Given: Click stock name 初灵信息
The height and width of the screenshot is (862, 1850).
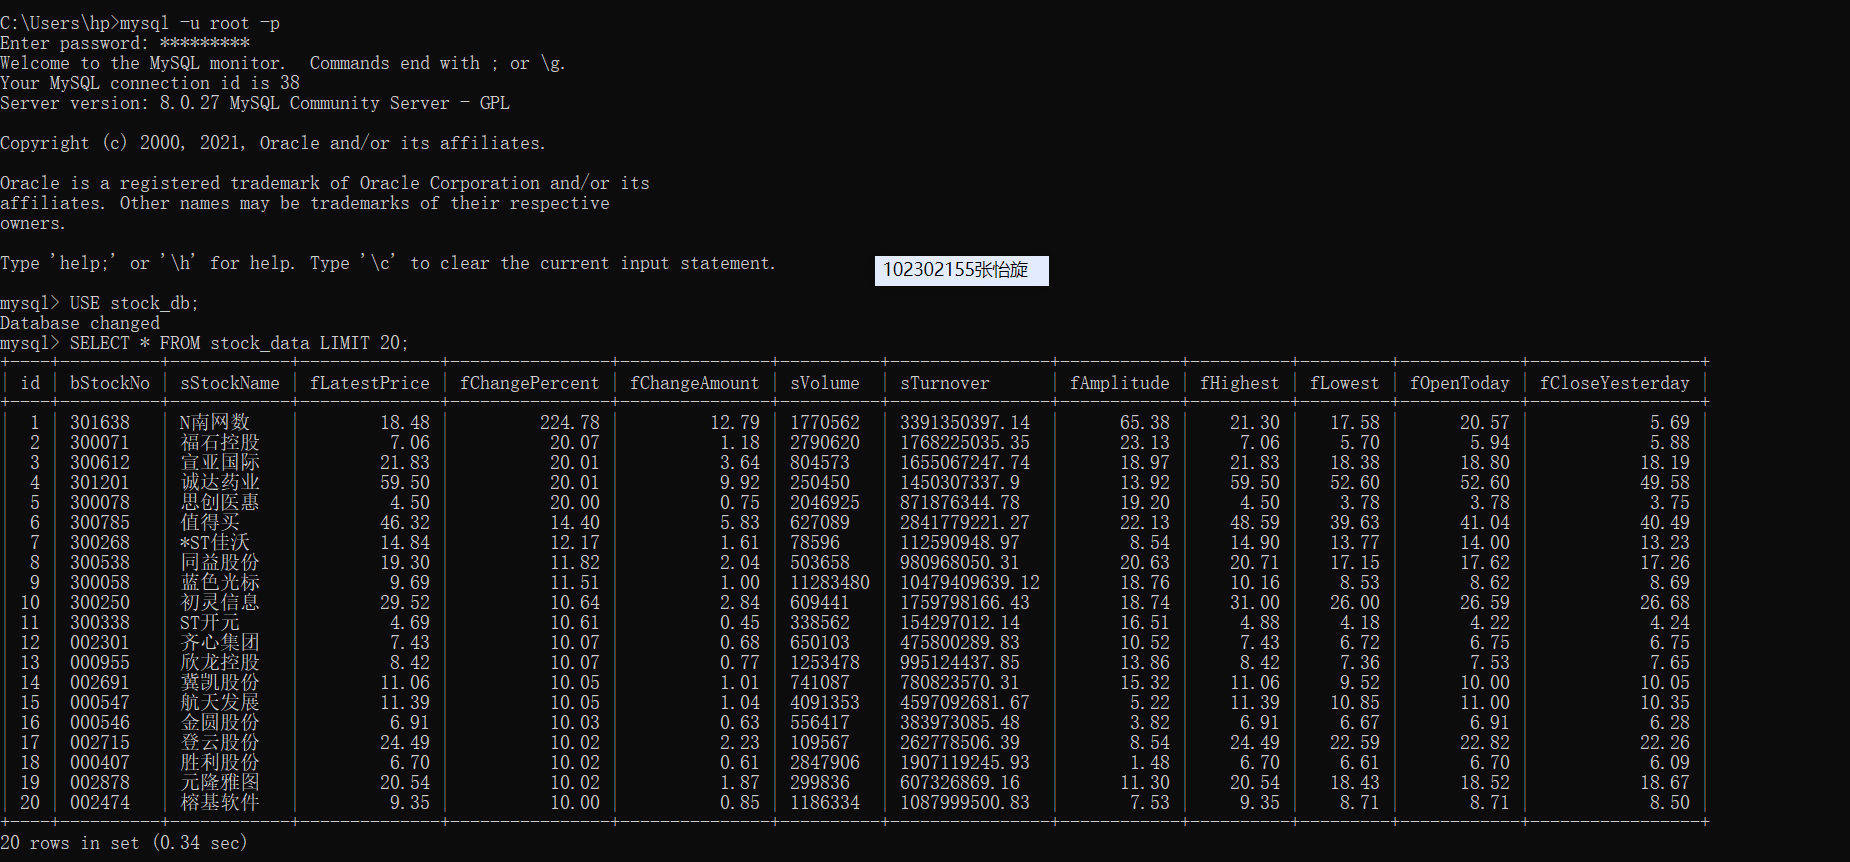Looking at the screenshot, I should coord(220,603).
